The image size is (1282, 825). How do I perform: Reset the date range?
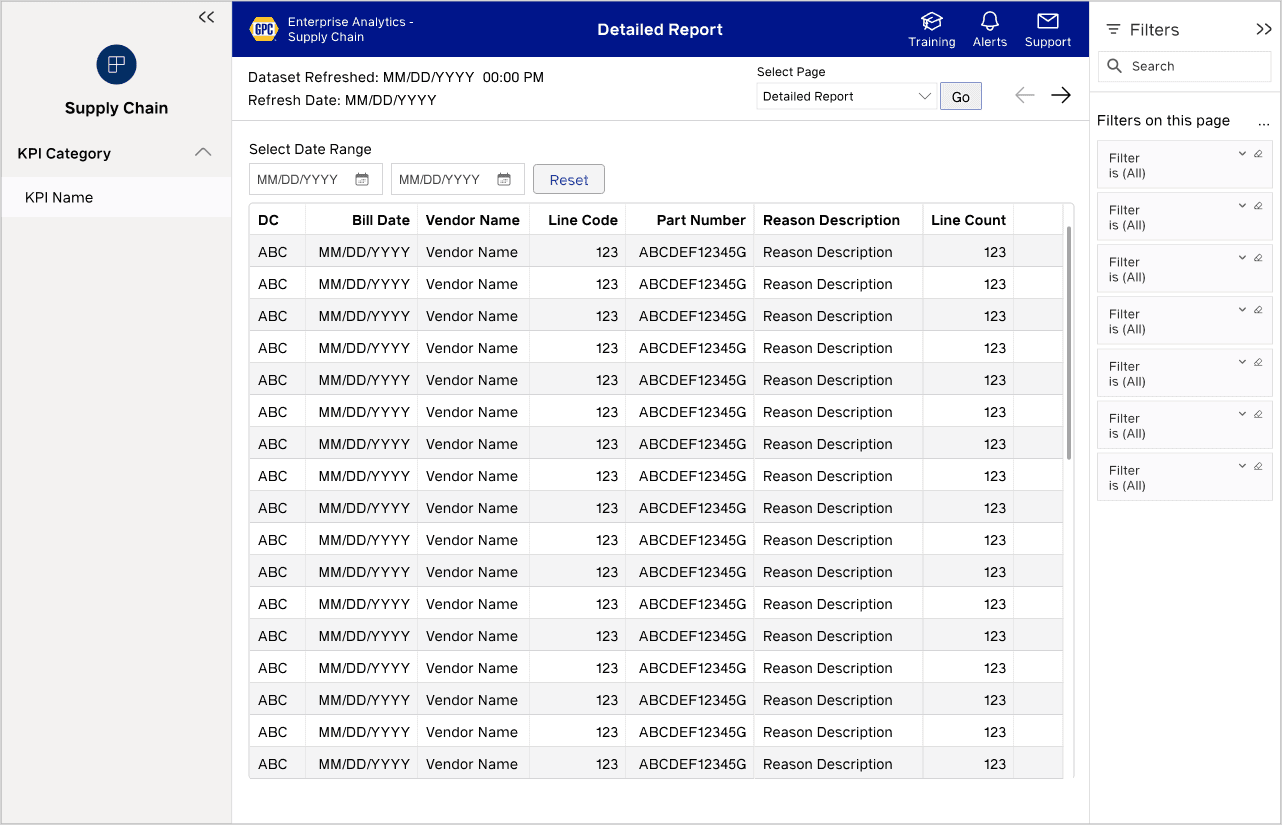[x=569, y=180]
